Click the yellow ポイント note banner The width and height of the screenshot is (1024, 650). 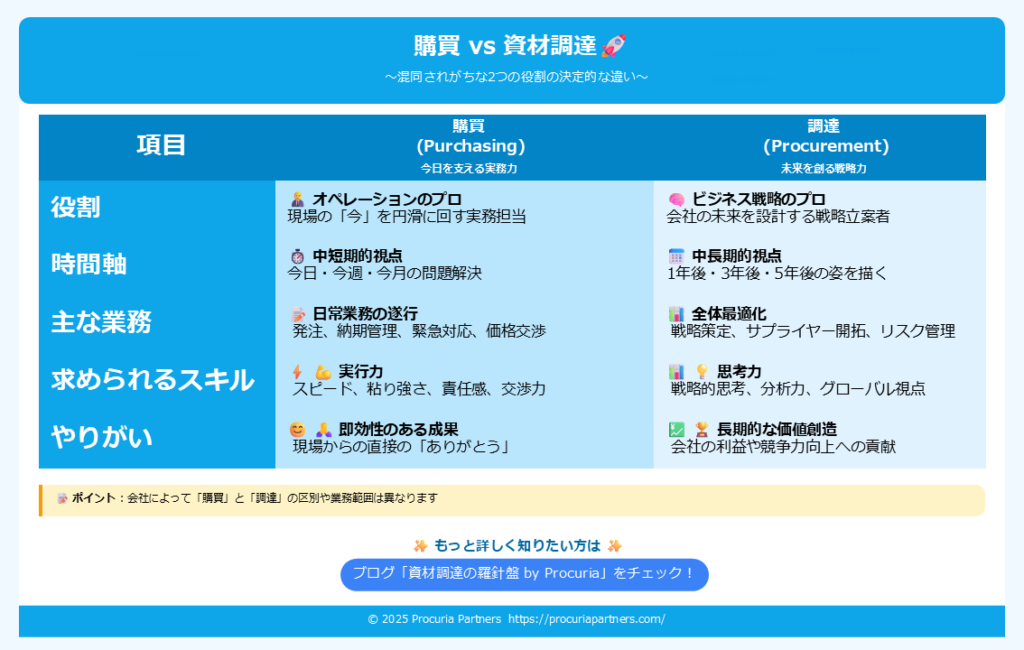(512, 498)
